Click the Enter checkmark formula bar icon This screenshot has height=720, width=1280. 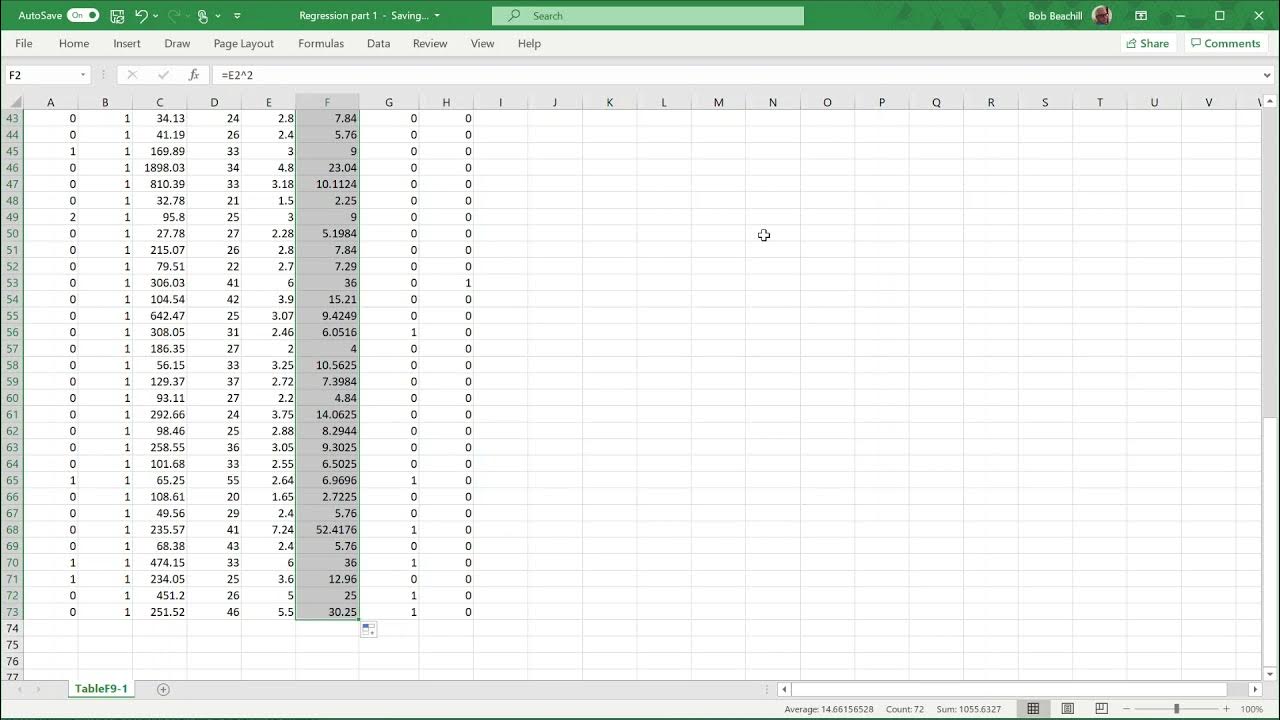click(x=163, y=75)
